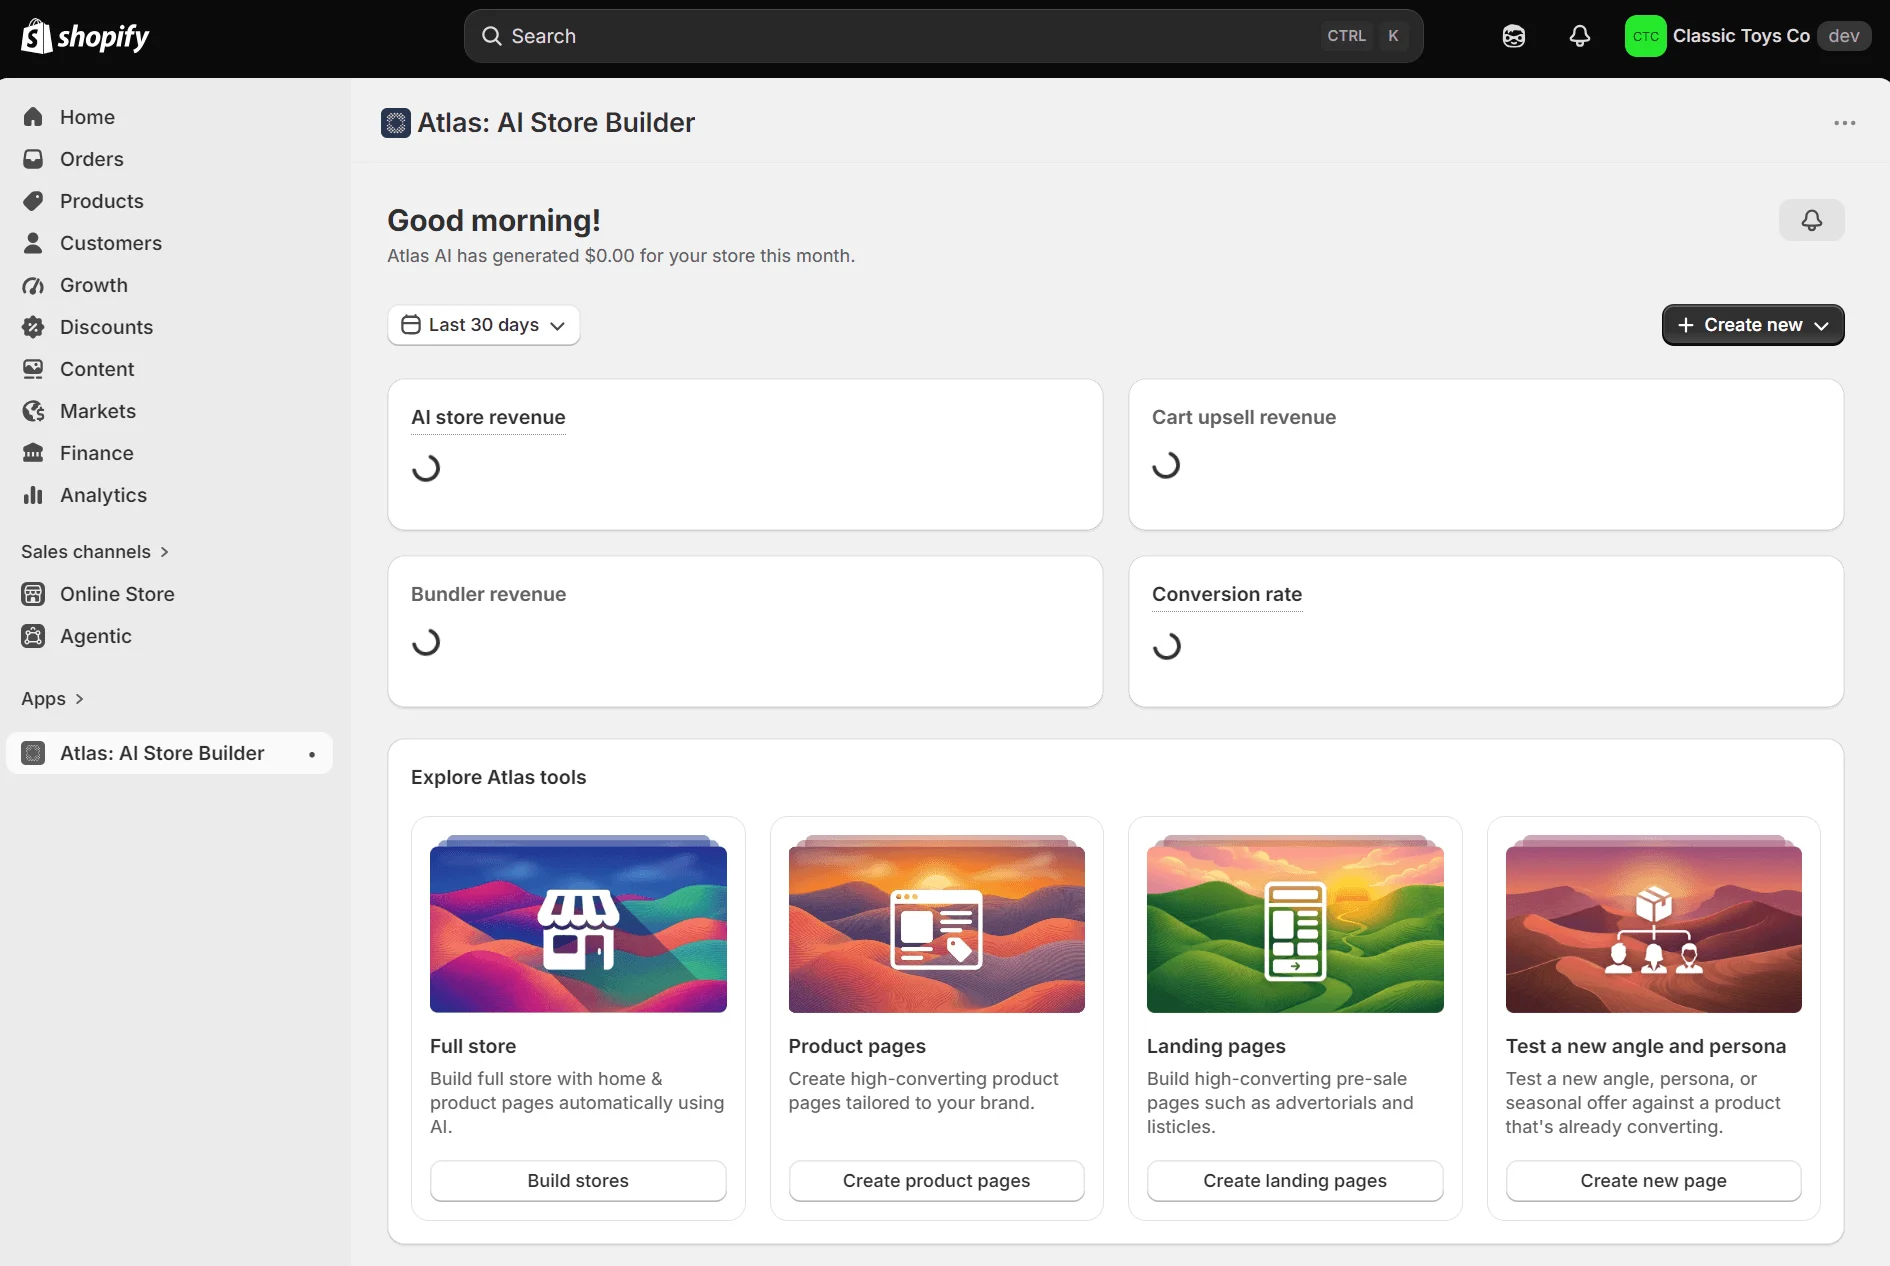Click the Cart upsell revenue card
Image resolution: width=1890 pixels, height=1266 pixels.
point(1486,454)
